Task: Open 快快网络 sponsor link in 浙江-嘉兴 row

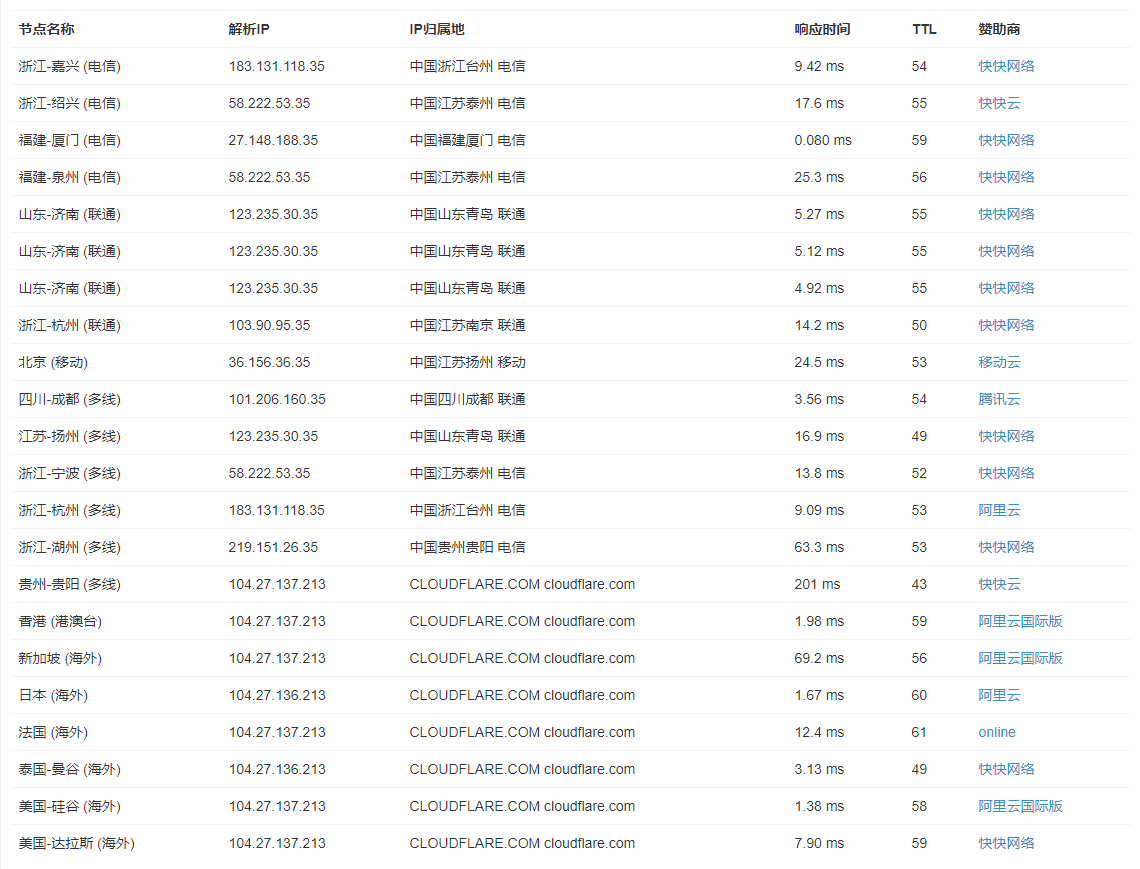Action: 1006,66
